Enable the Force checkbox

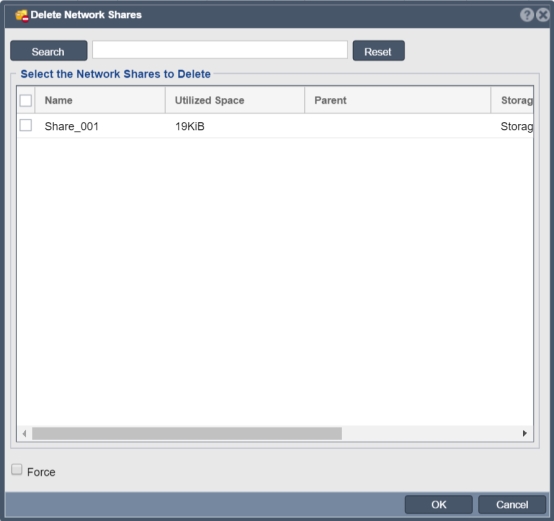pos(17,470)
